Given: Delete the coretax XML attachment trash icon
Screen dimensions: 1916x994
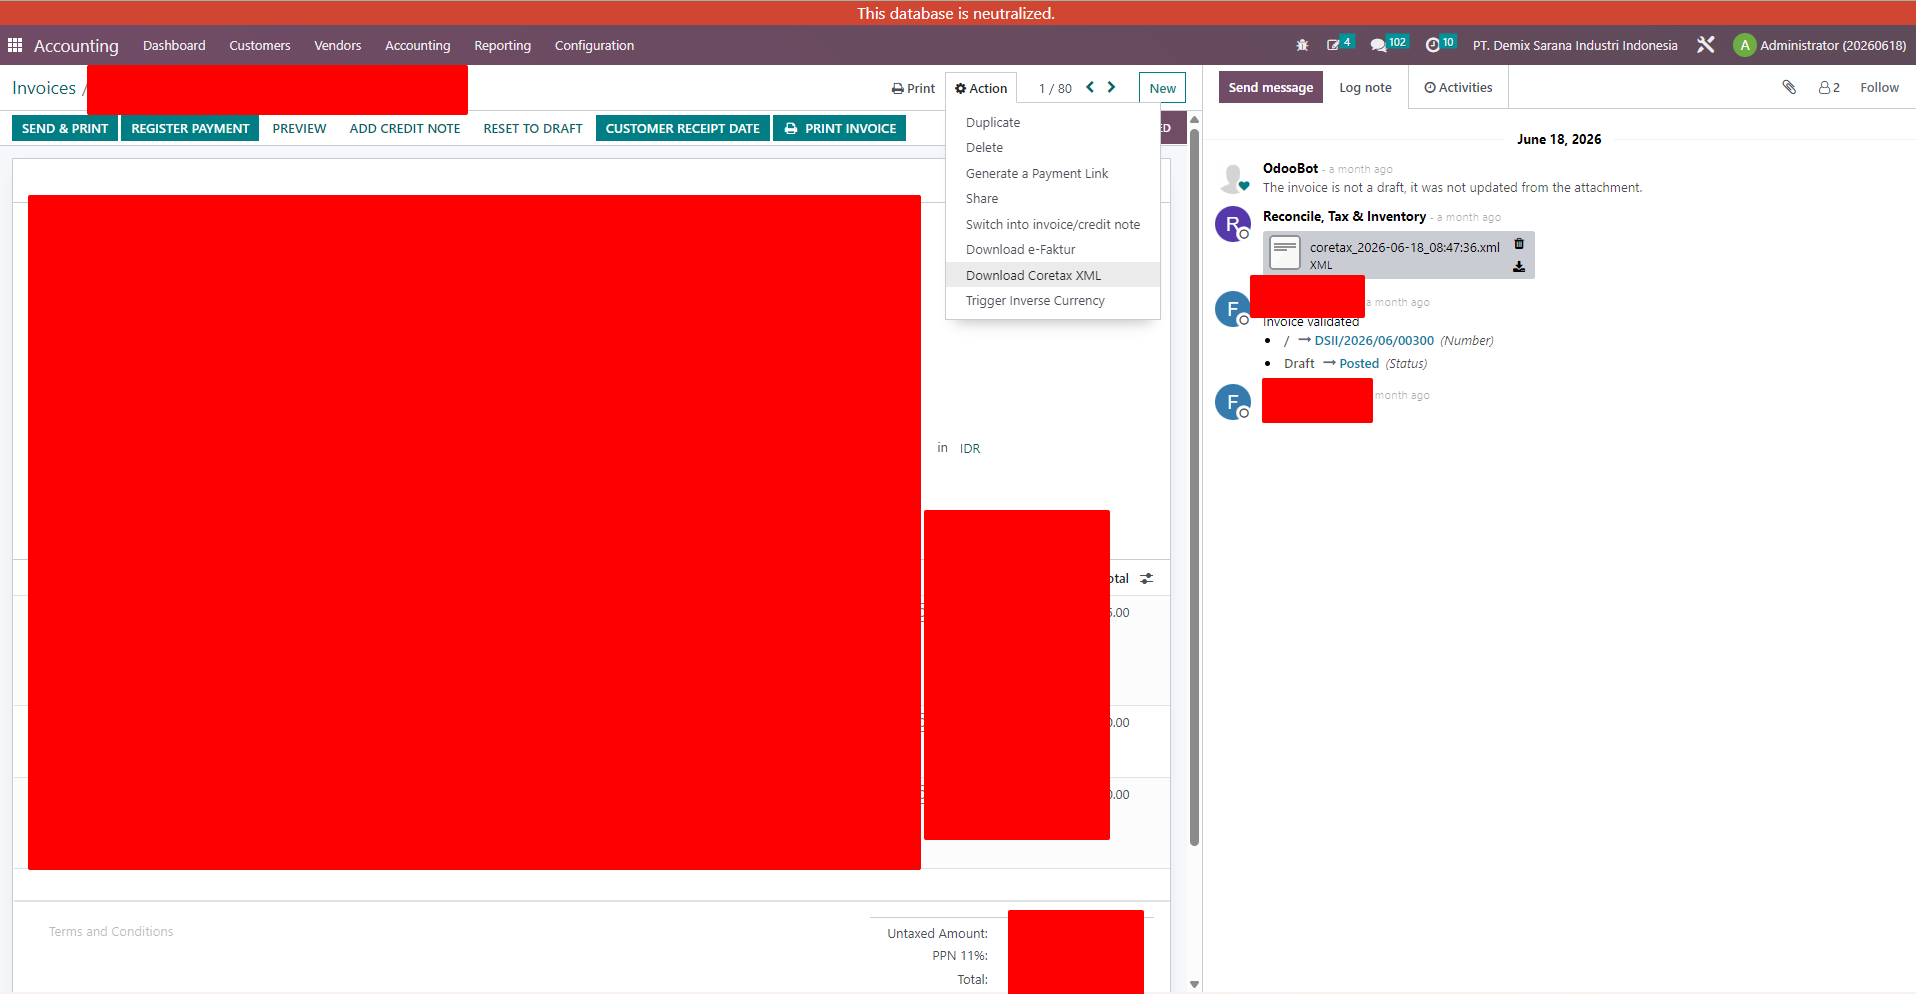Looking at the screenshot, I should [x=1519, y=244].
